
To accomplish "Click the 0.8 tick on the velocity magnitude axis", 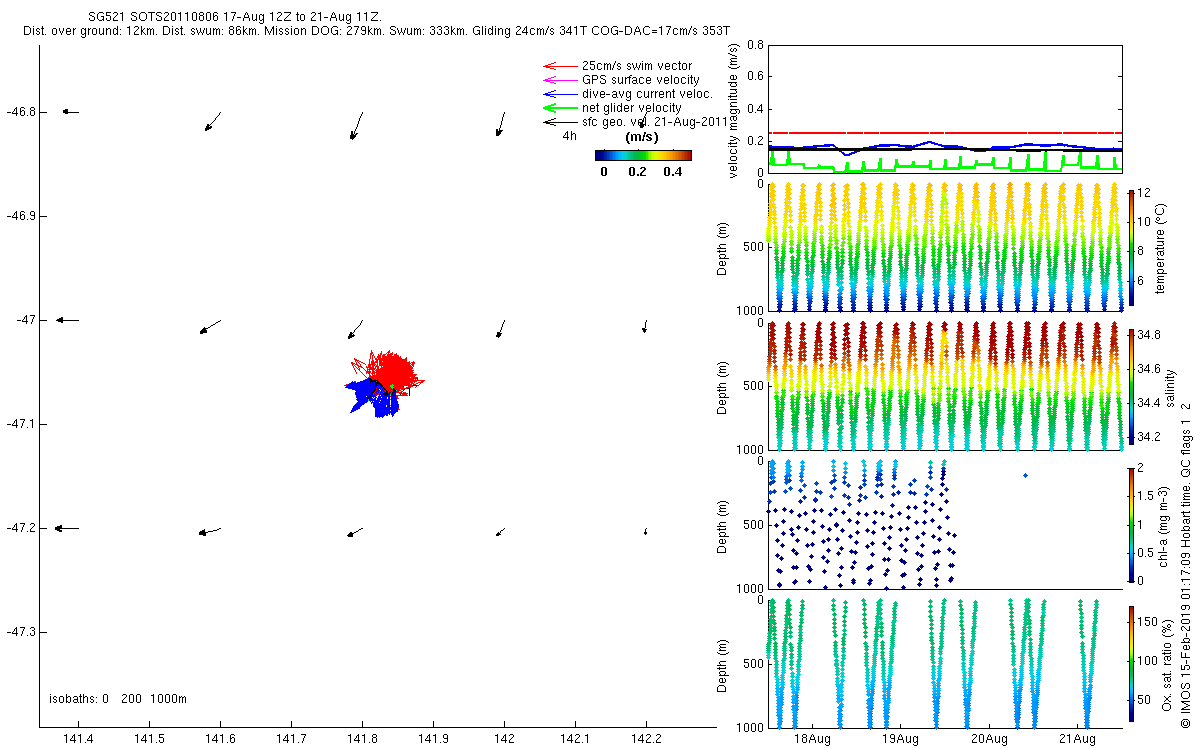I will (755, 46).
